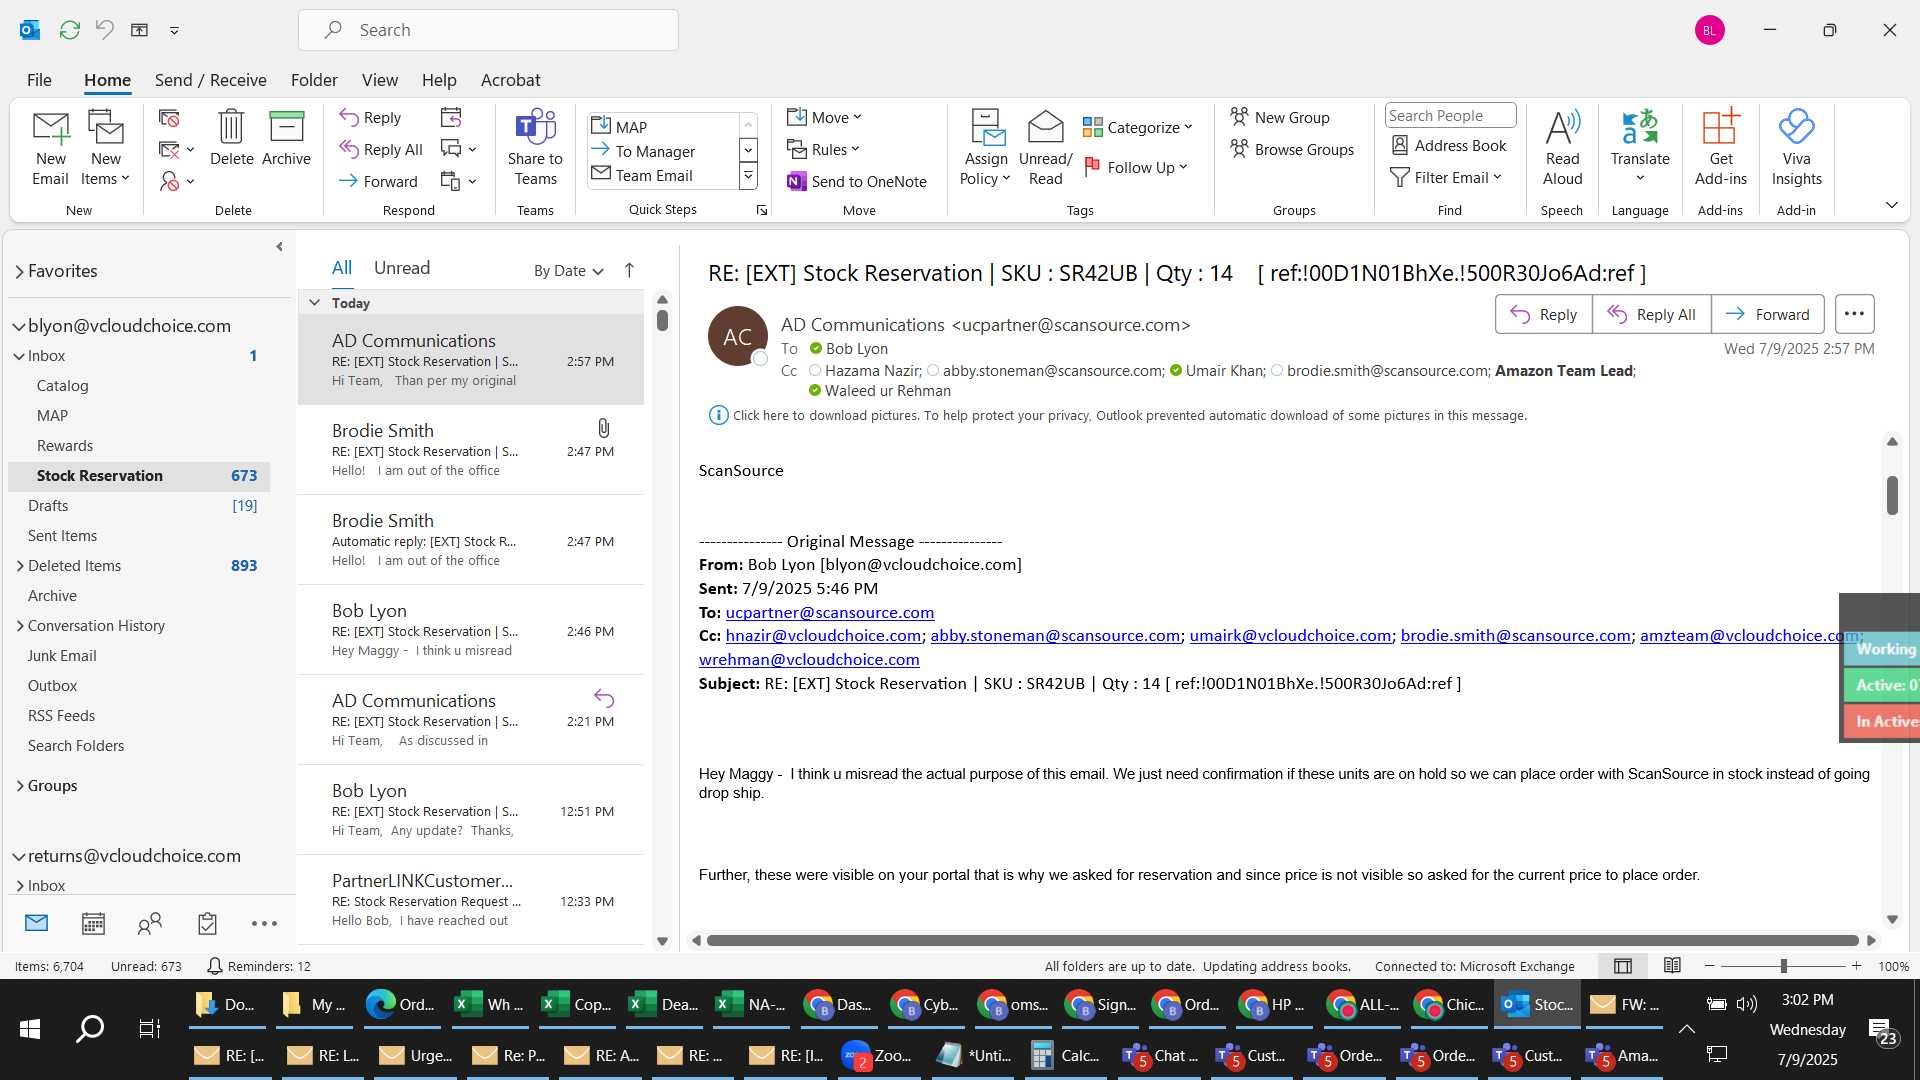Open the Follow Up dropdown
Image resolution: width=1920 pixels, height=1080 pixels.
[1136, 167]
